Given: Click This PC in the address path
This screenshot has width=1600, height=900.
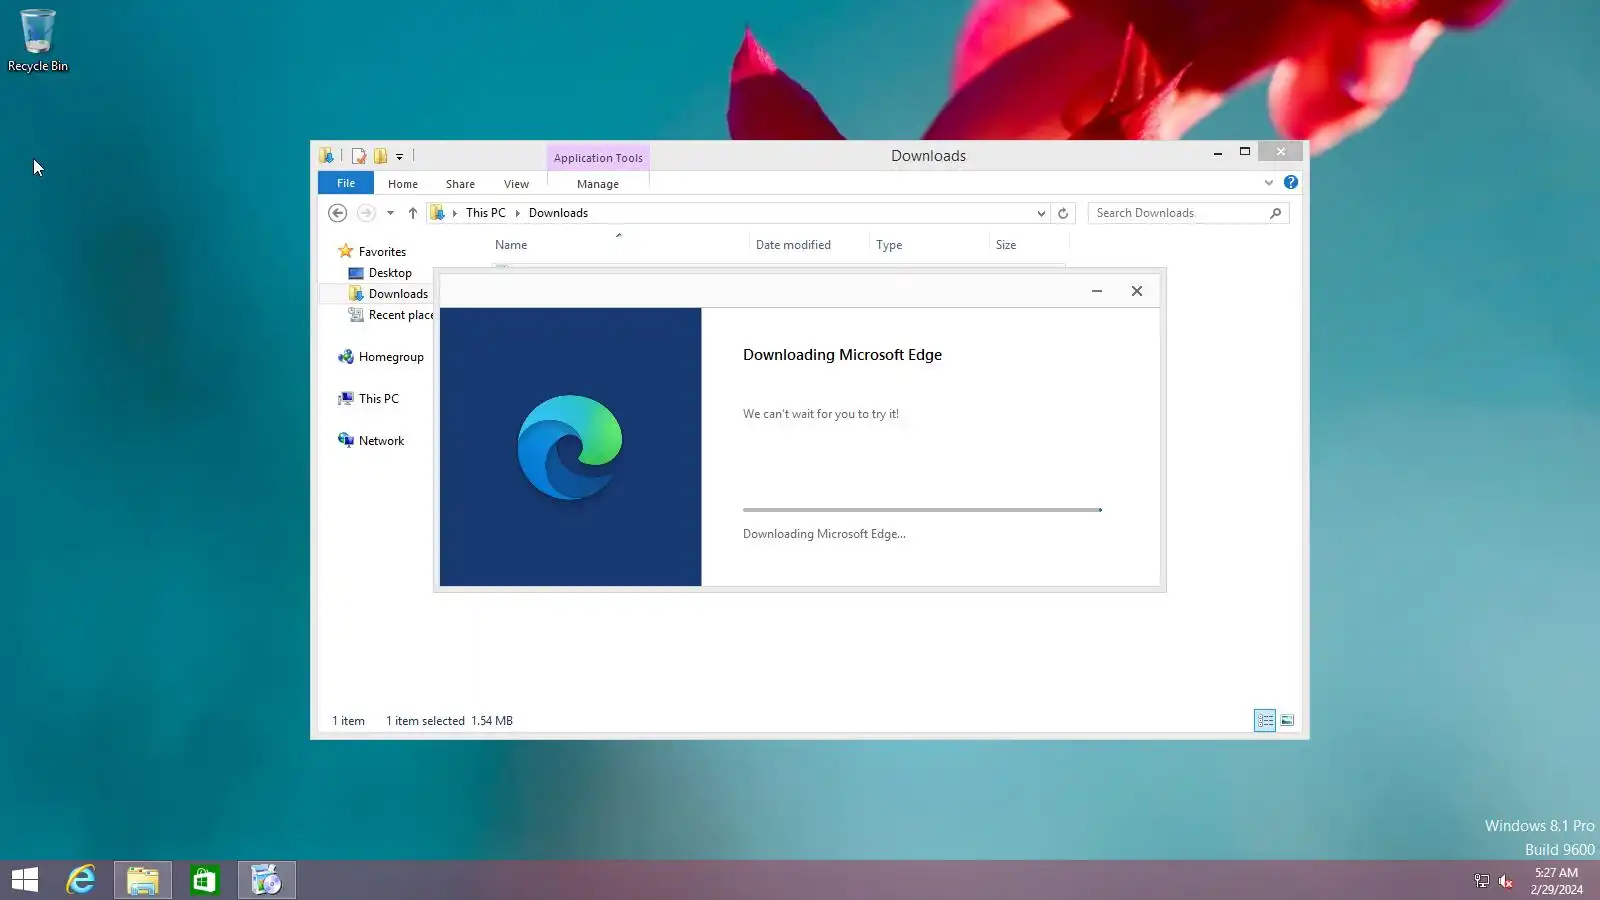Looking at the screenshot, I should 486,213.
